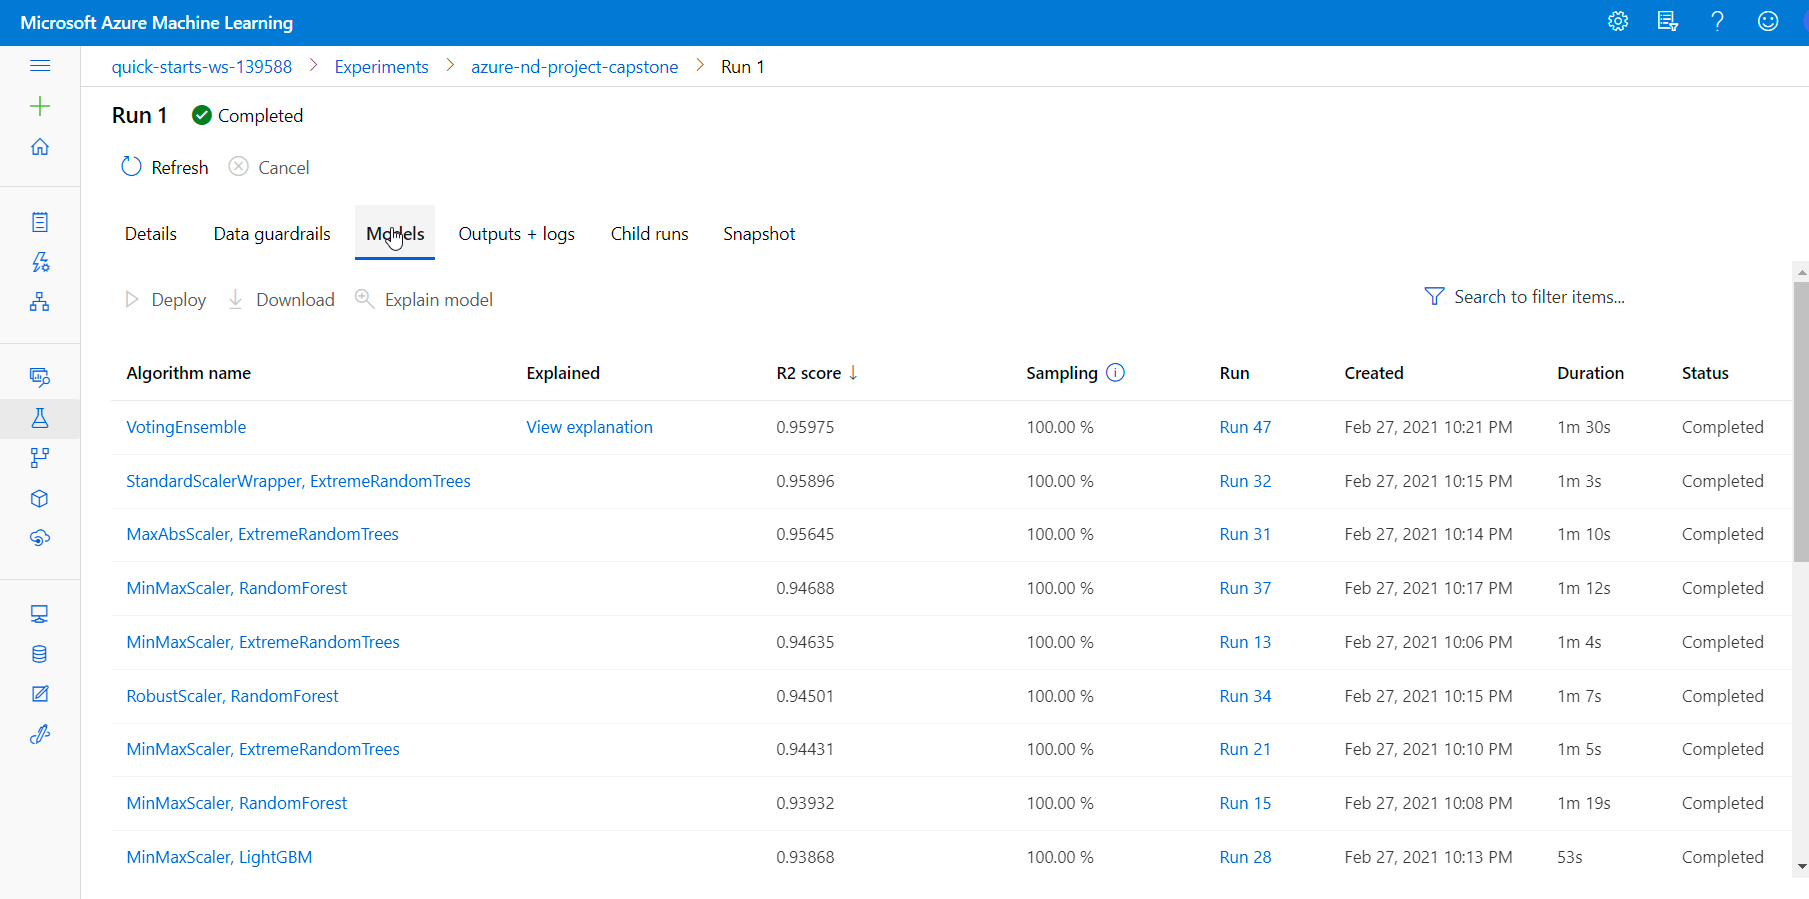Open settings gear in header
Screen dimensions: 1809x899
point(1618,21)
